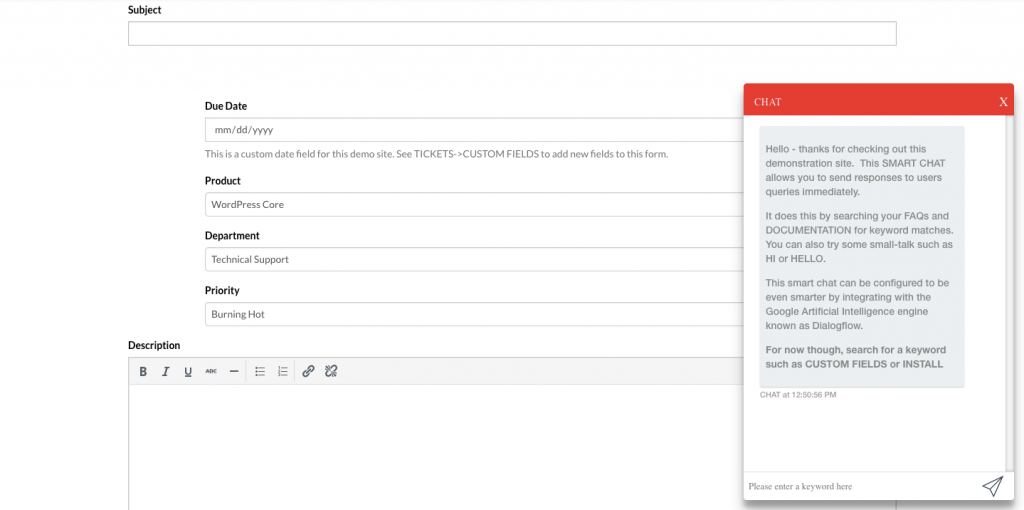This screenshot has height=510, width=1024.
Task: Close the chat window with X
Action: 1003,102
